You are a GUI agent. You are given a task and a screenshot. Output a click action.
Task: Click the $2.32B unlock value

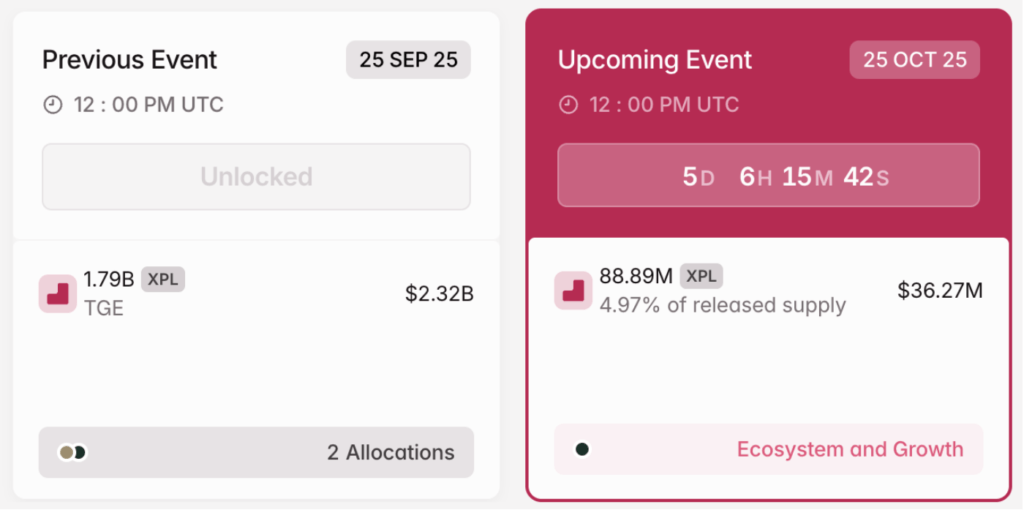click(x=439, y=294)
